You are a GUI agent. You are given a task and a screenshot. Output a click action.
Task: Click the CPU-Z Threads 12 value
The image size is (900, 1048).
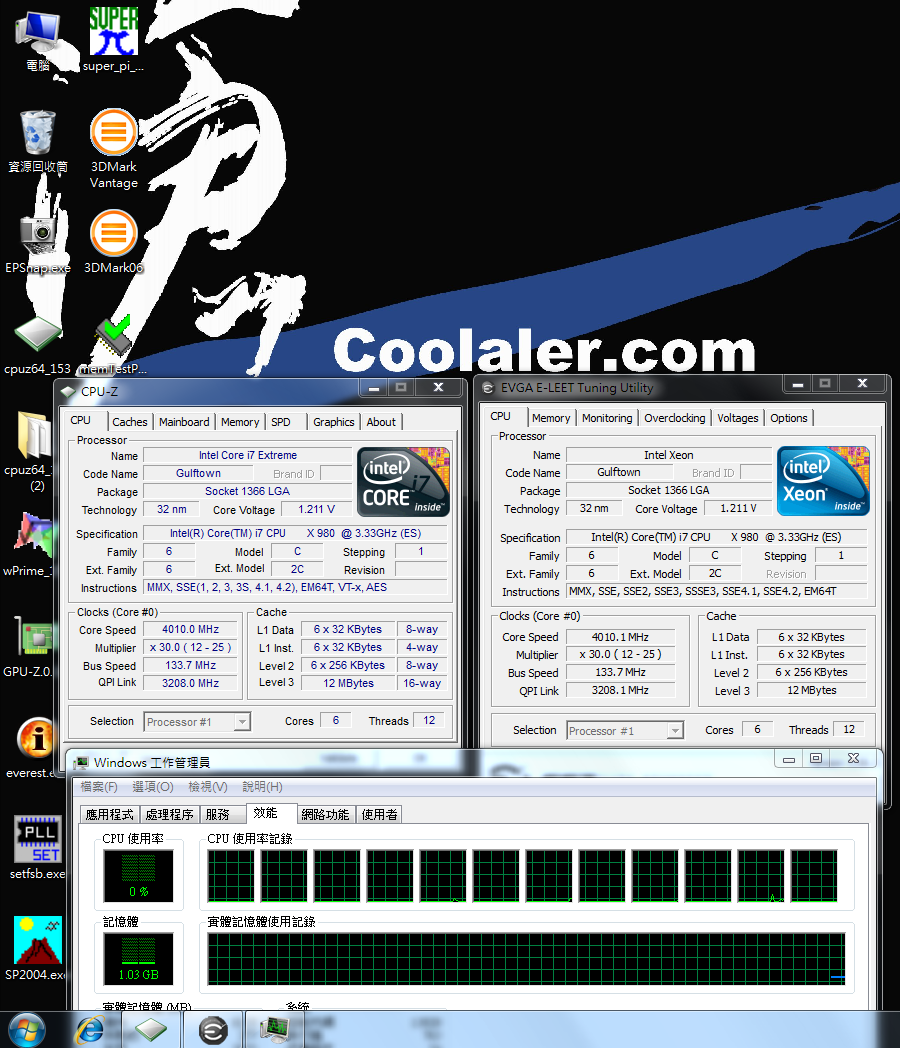click(x=429, y=720)
